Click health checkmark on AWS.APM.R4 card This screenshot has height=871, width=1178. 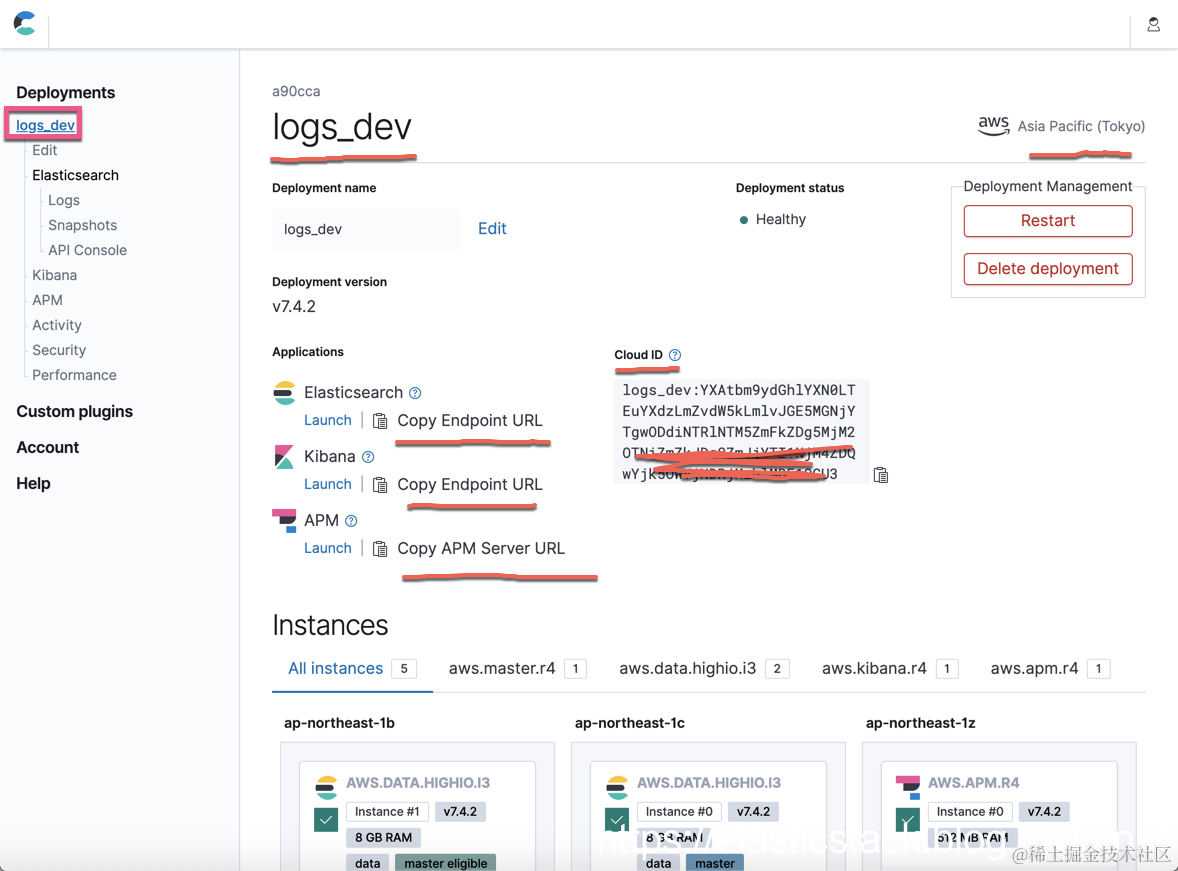click(908, 820)
